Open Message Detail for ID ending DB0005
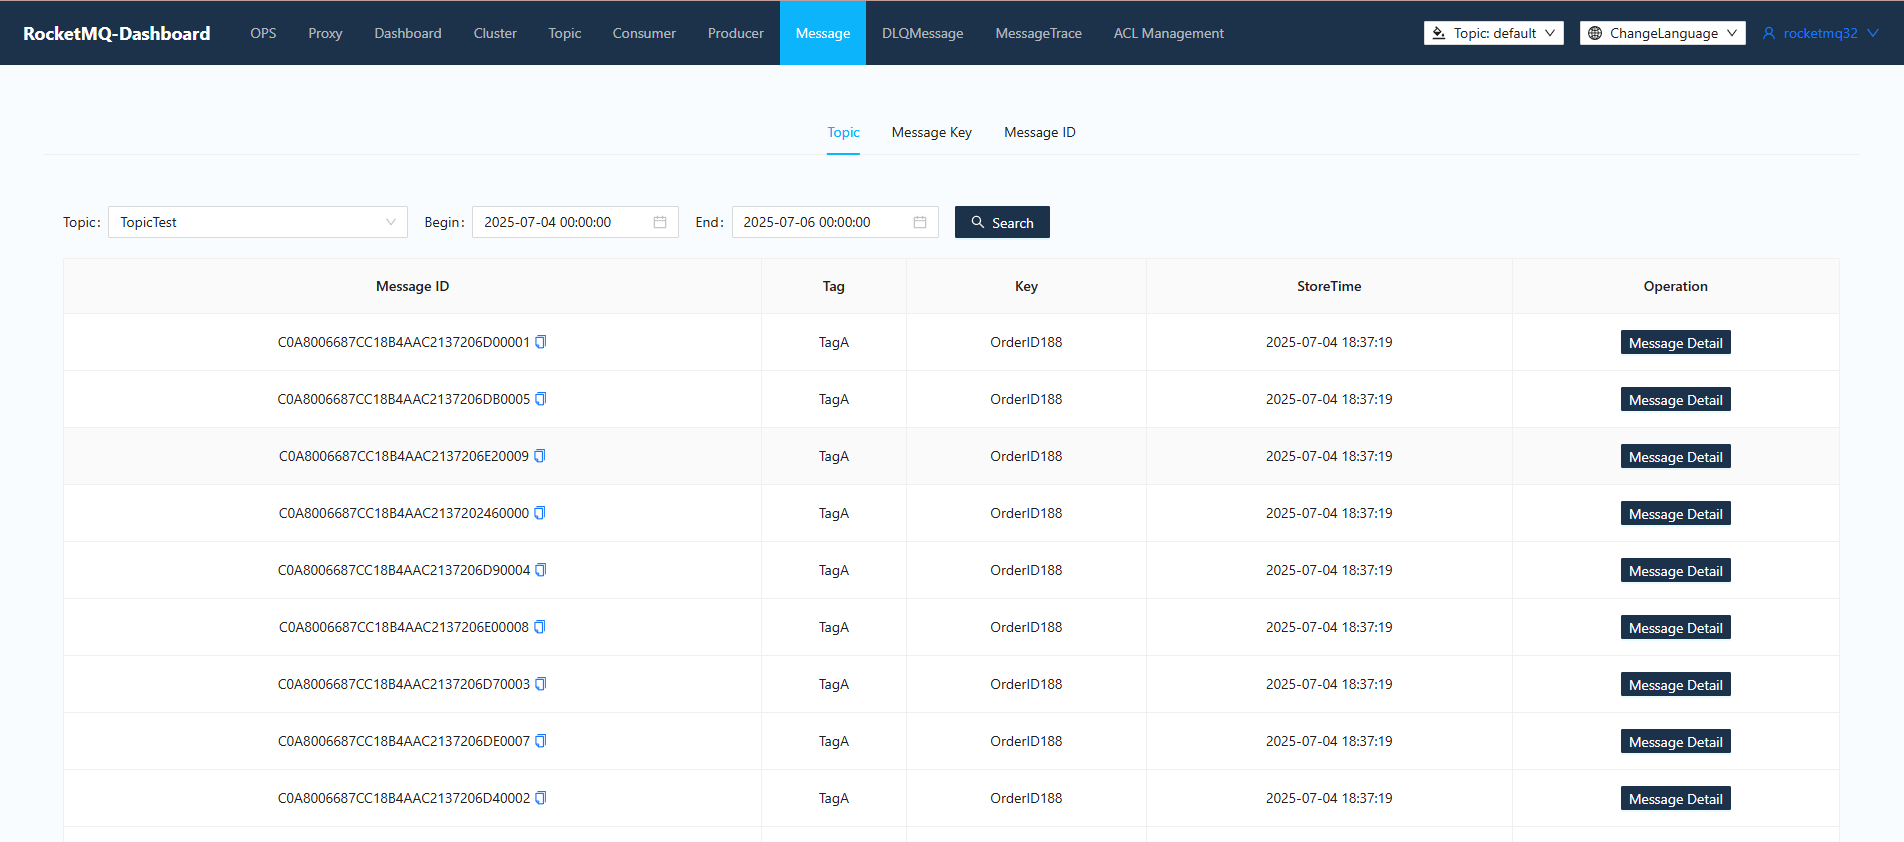The image size is (1904, 842). [1676, 399]
